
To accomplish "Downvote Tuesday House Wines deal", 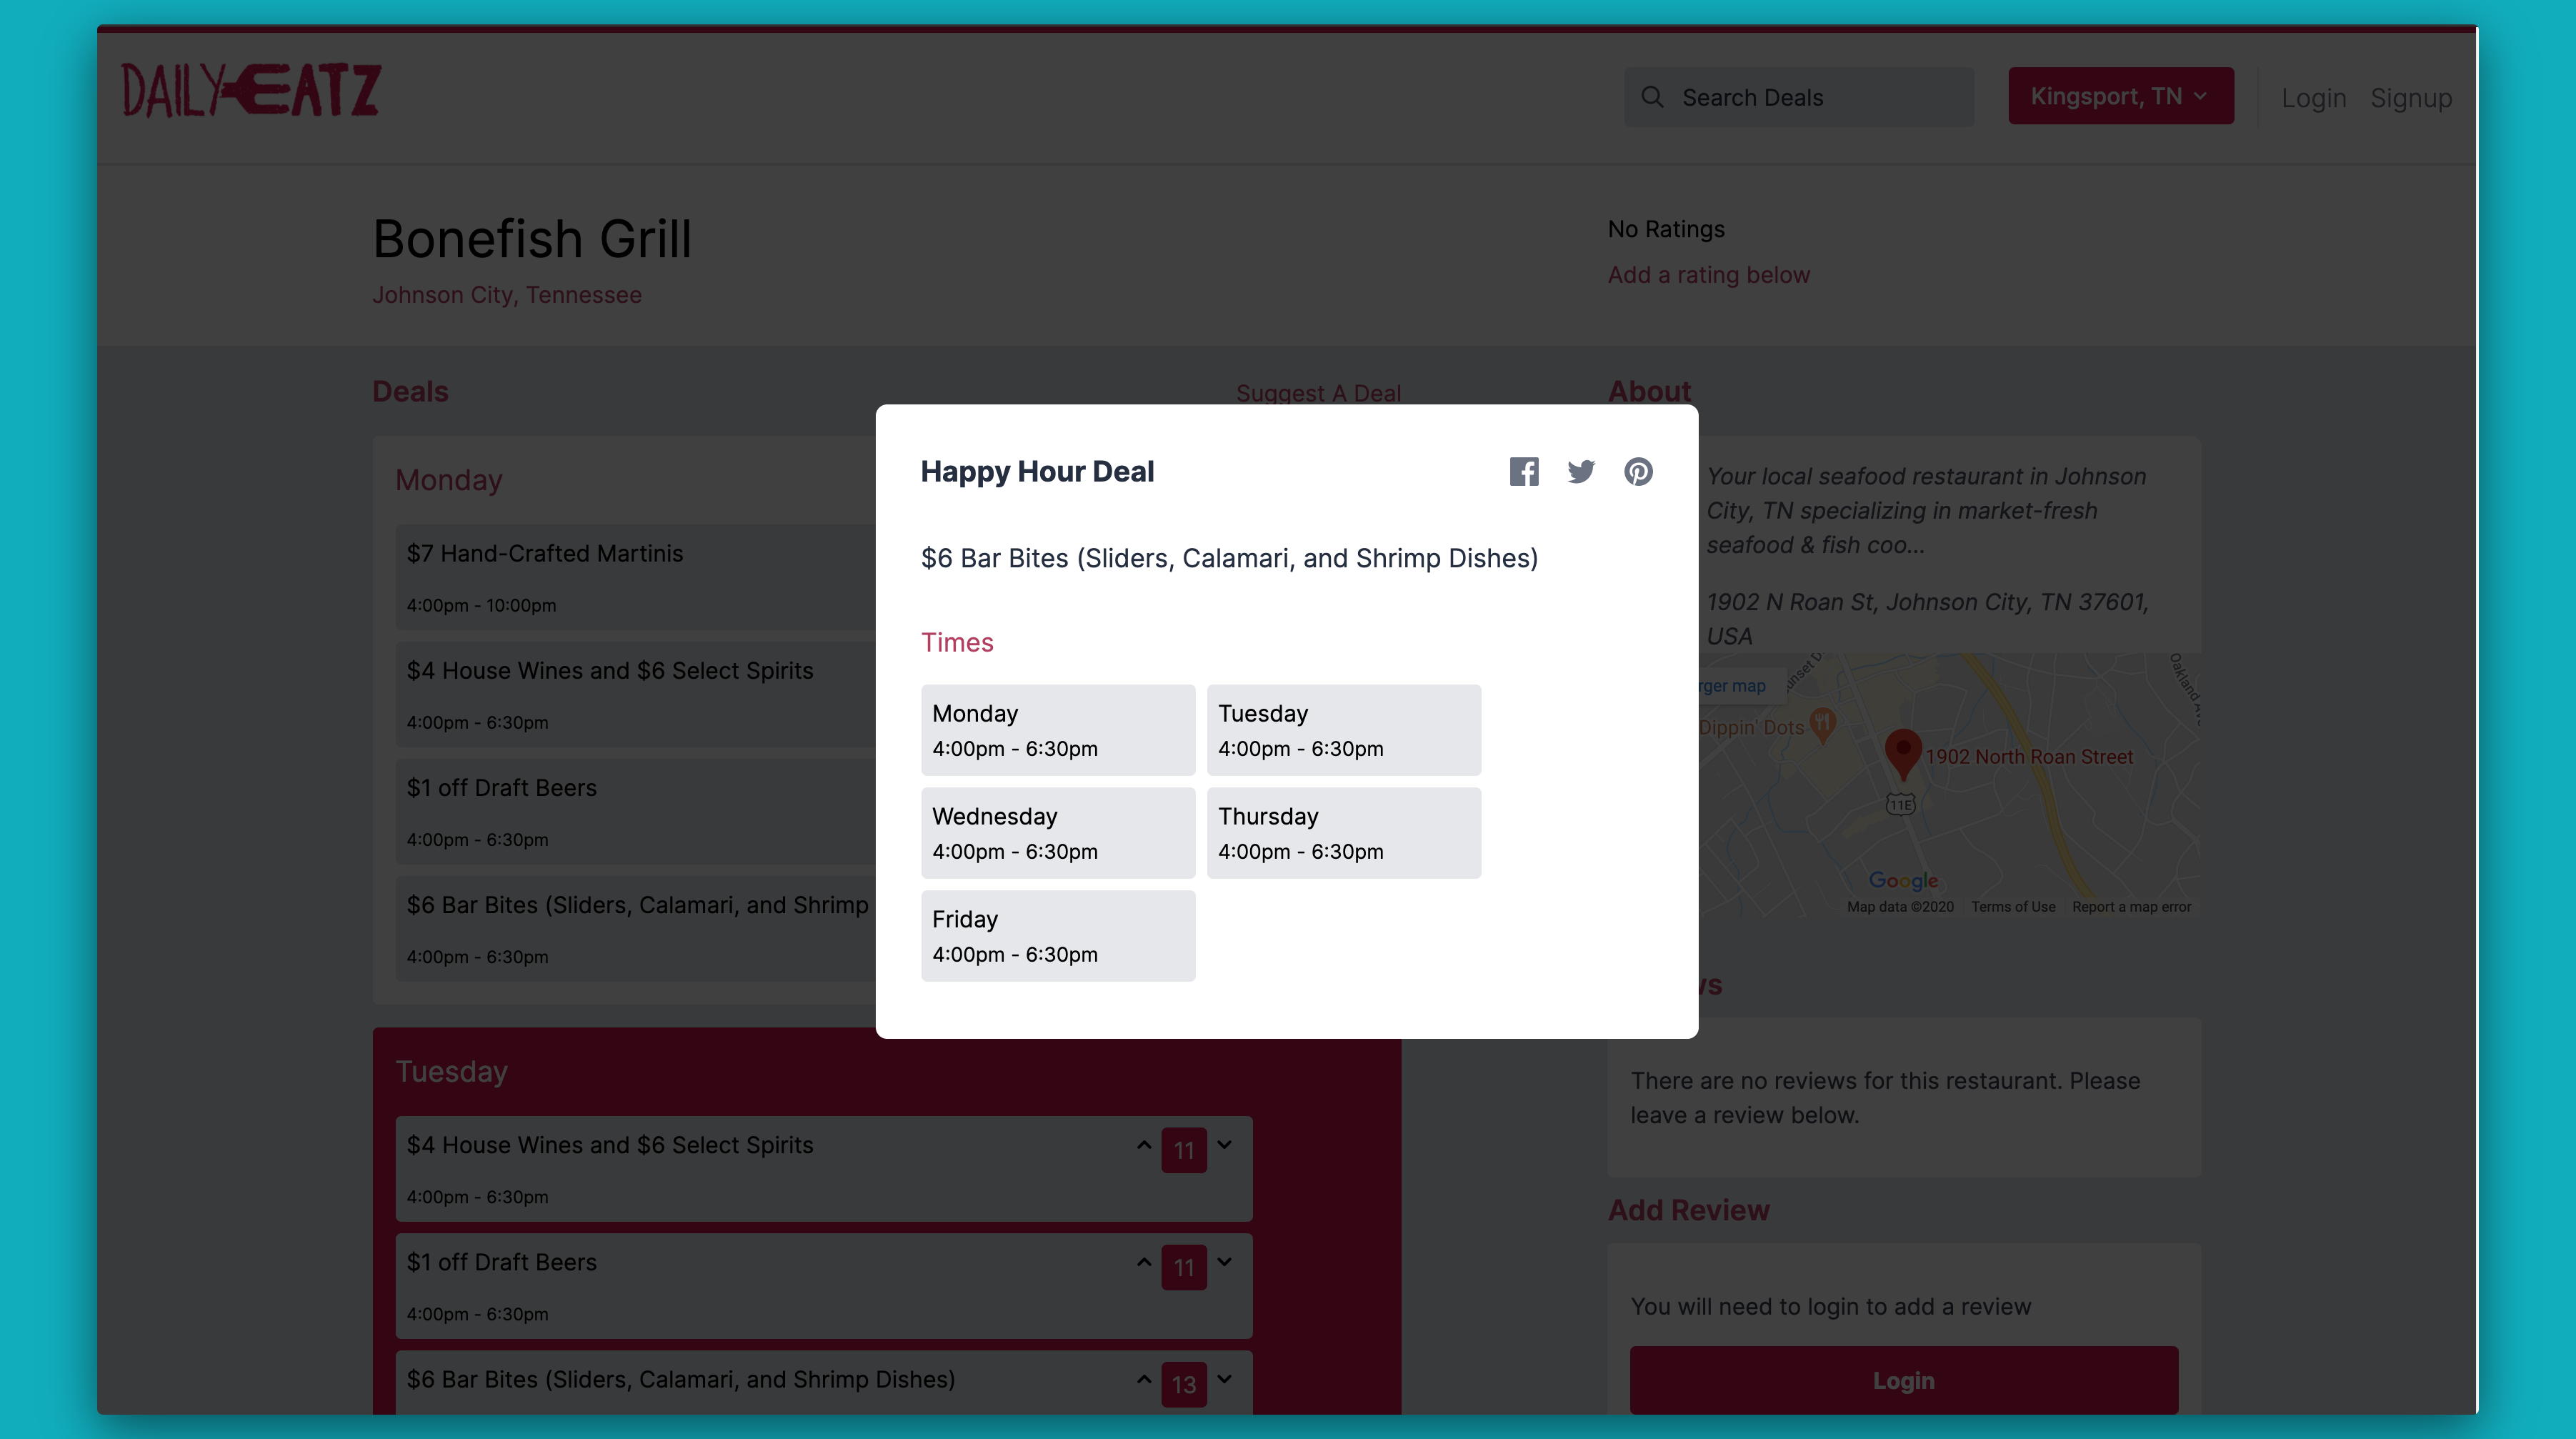I will [1225, 1145].
